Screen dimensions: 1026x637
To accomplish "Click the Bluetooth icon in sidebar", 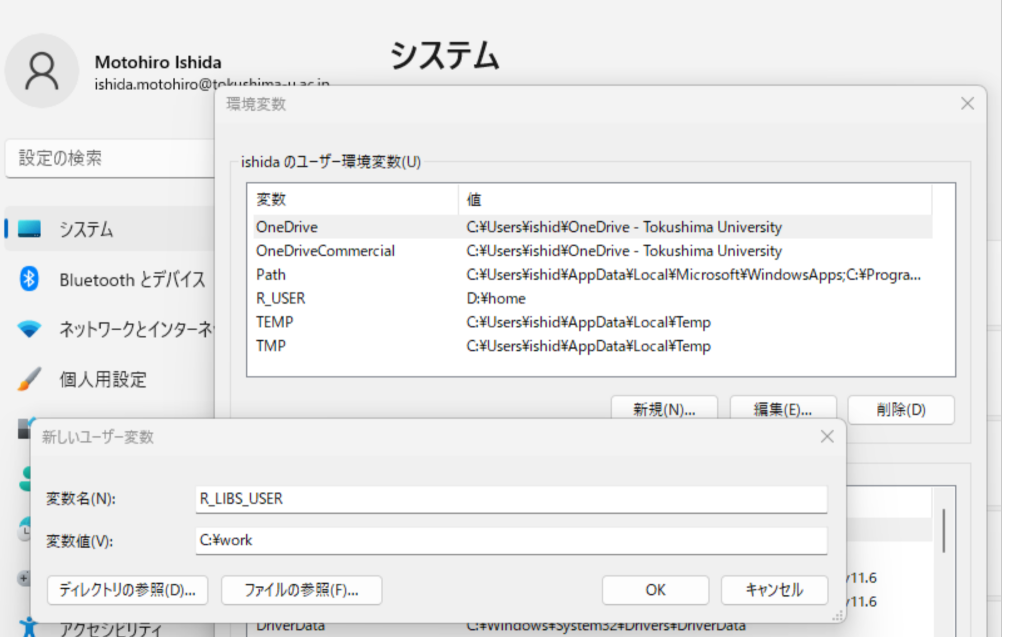I will pyautogui.click(x=29, y=279).
